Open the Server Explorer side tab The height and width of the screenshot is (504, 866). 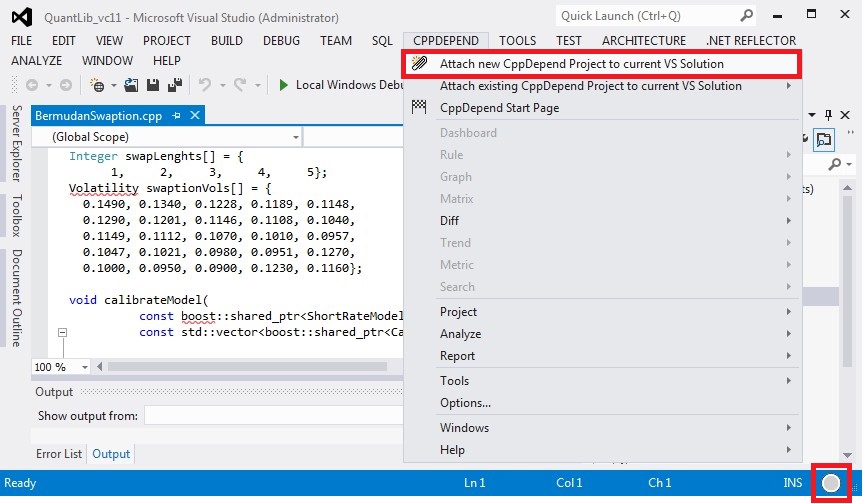point(17,144)
